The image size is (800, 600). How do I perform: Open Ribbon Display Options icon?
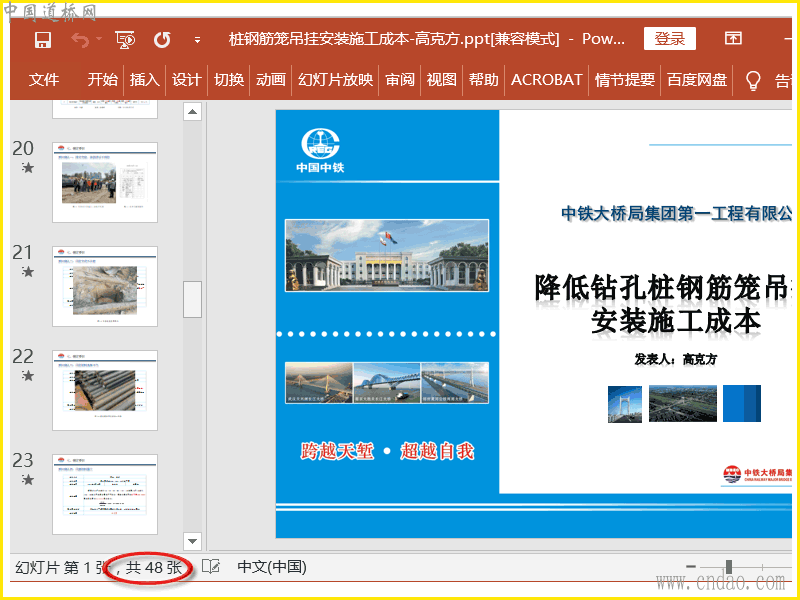click(733, 39)
